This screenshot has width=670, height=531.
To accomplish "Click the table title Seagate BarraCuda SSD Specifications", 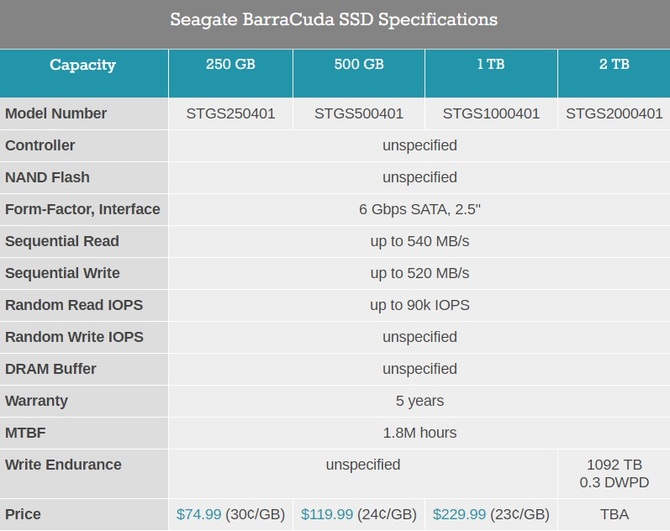I will point(334,20).
